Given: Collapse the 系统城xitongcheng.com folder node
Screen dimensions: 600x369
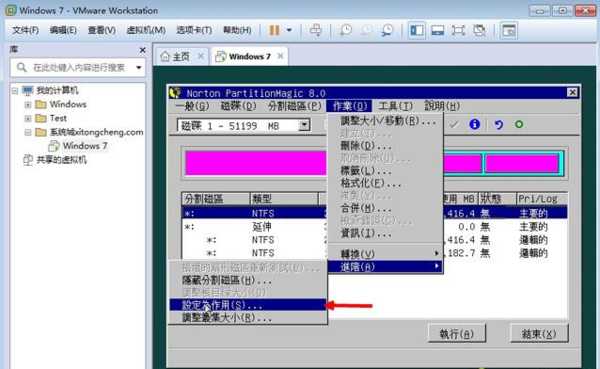Looking at the screenshot, I should tap(28, 132).
